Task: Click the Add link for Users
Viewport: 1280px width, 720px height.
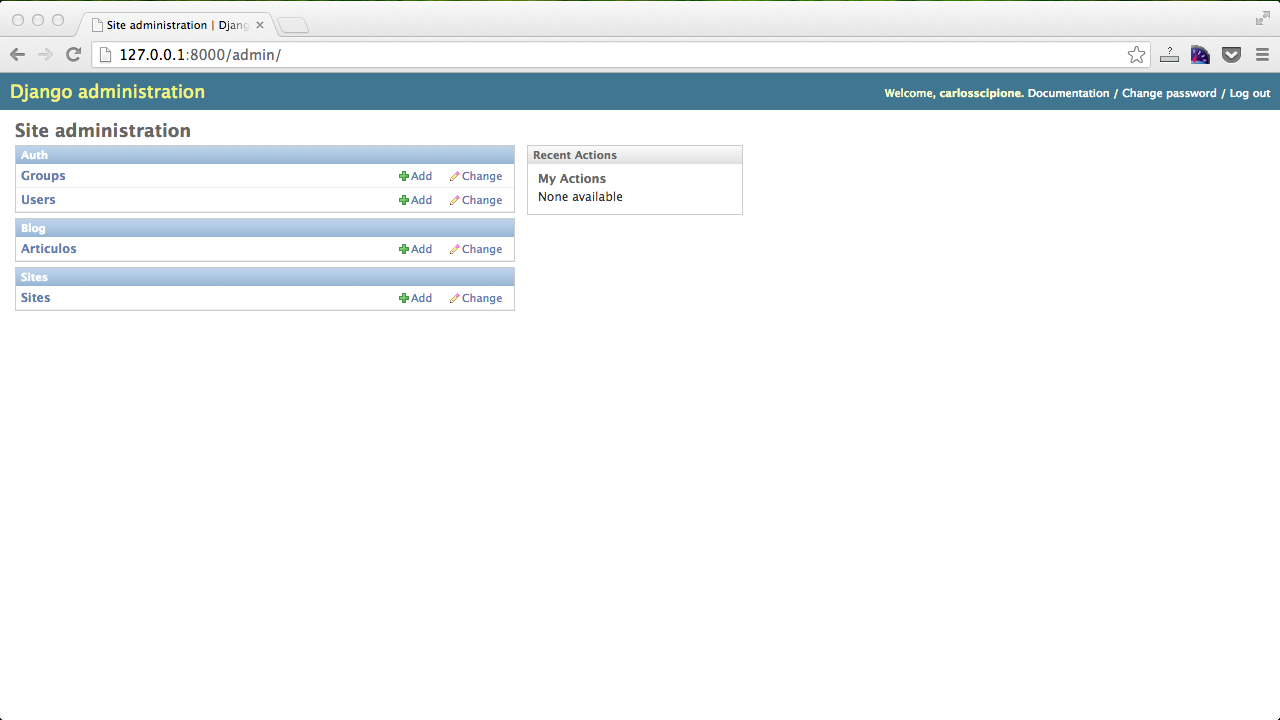Action: pos(421,200)
